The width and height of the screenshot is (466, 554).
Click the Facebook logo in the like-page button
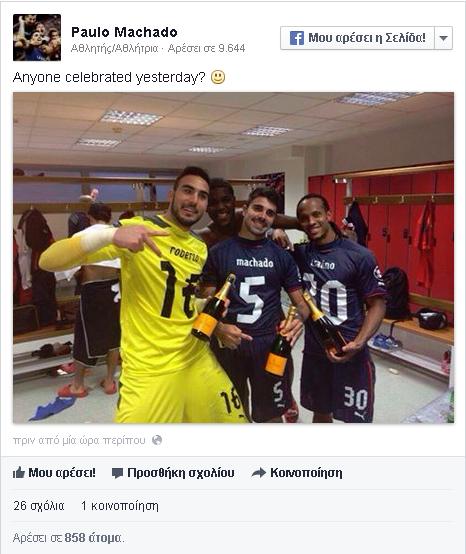pyautogui.click(x=296, y=38)
